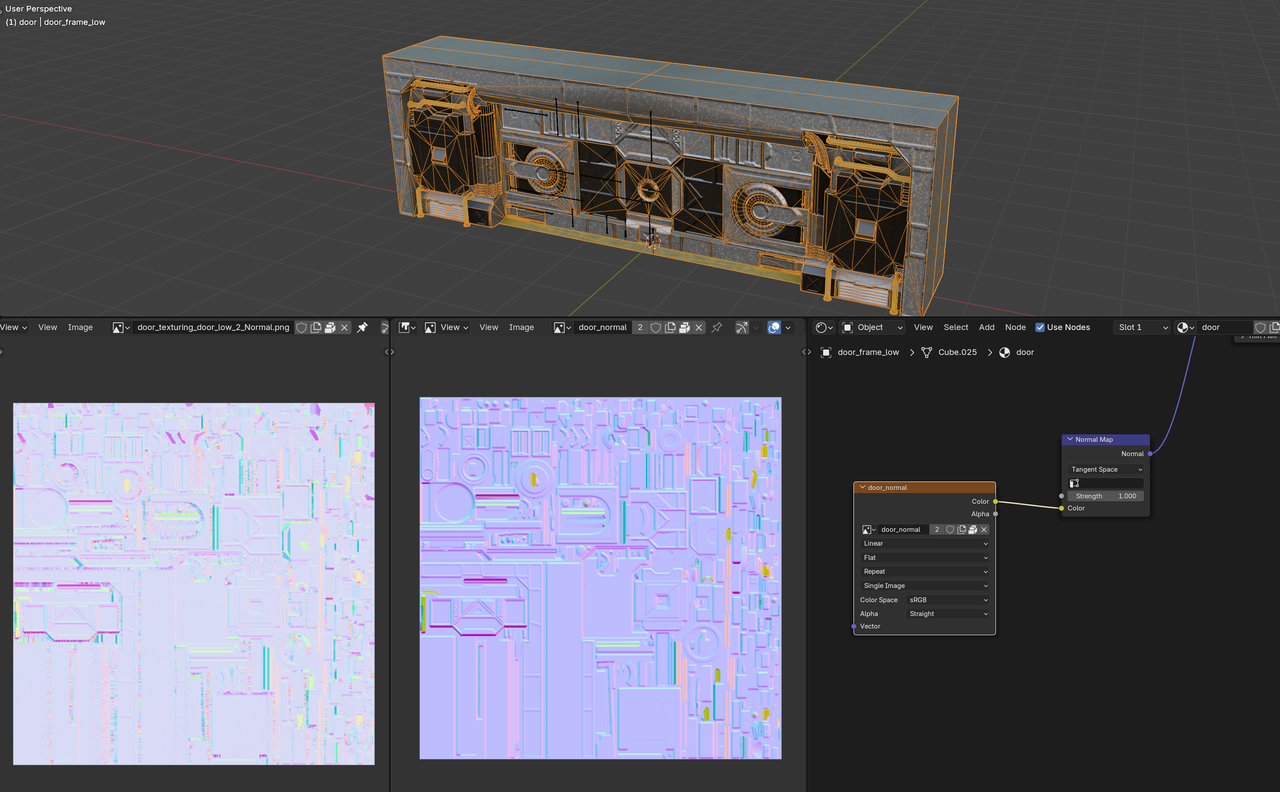Toggle the Use Nodes checkbox
This screenshot has height=792, width=1280.
(1040, 327)
